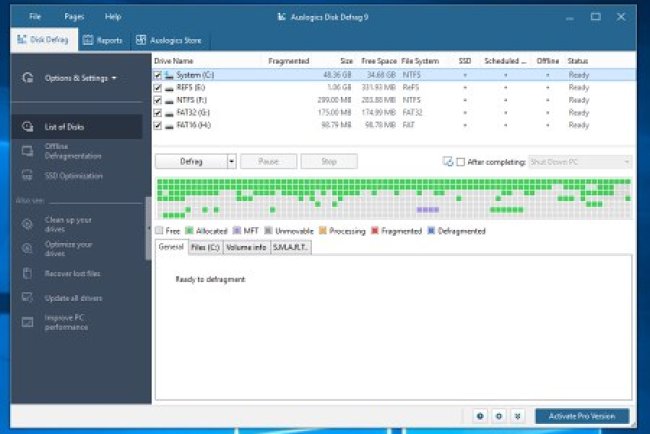
Task: Open the Options & Settings menu
Action: 80,78
